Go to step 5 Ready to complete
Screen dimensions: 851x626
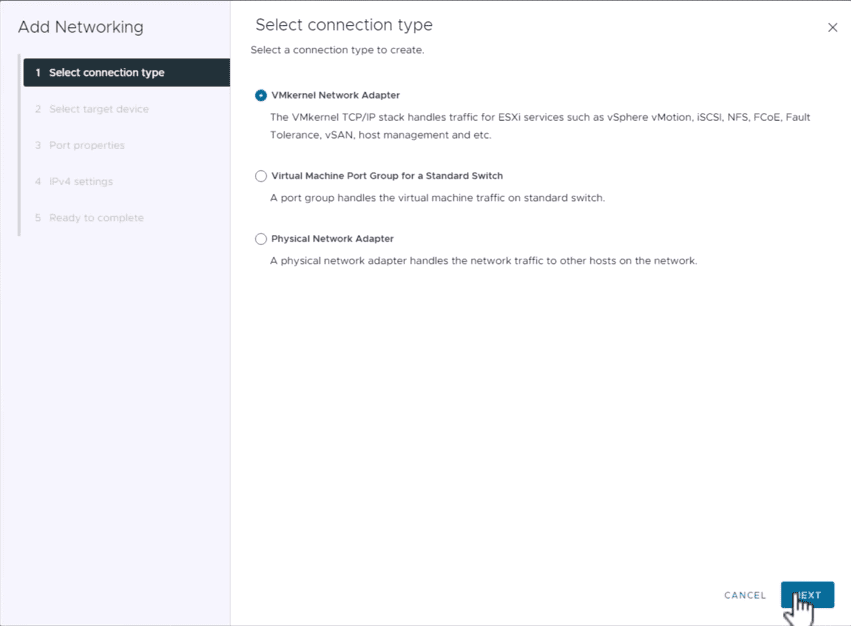tap(96, 218)
